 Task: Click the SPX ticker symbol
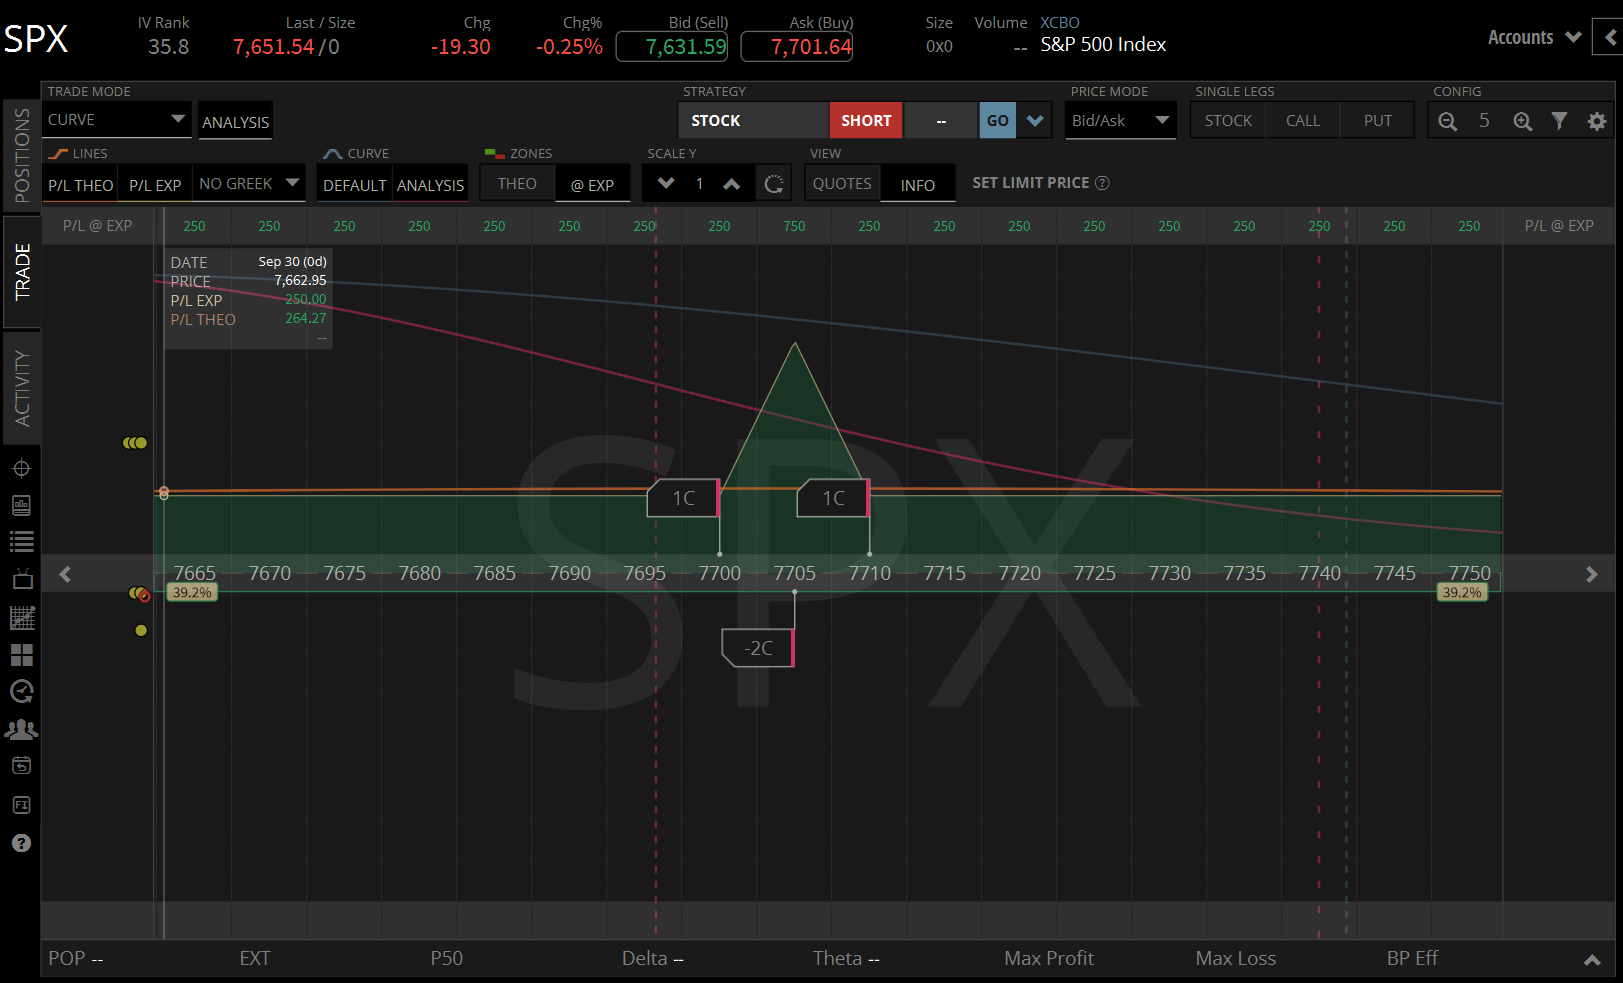click(36, 39)
